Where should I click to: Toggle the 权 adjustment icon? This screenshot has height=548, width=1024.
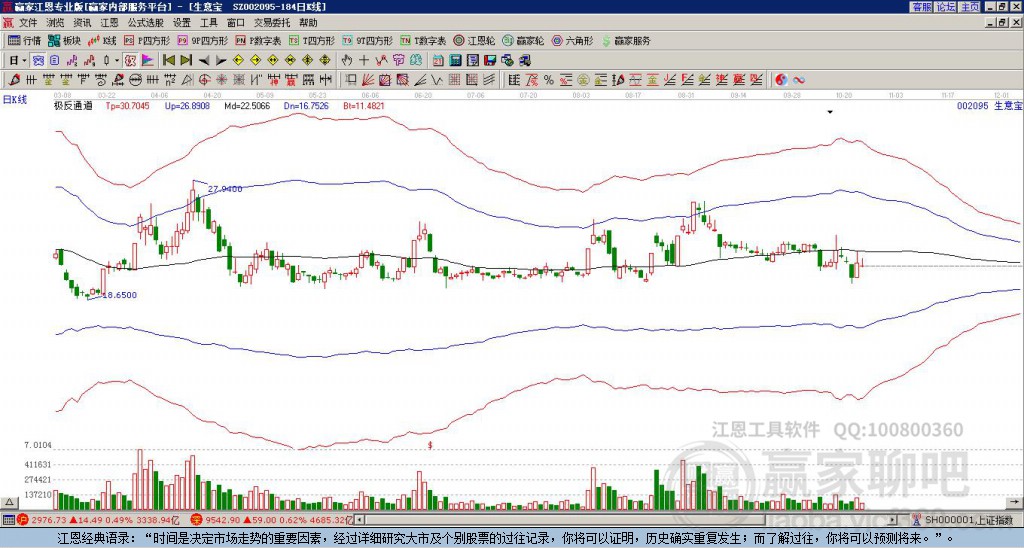(130, 61)
